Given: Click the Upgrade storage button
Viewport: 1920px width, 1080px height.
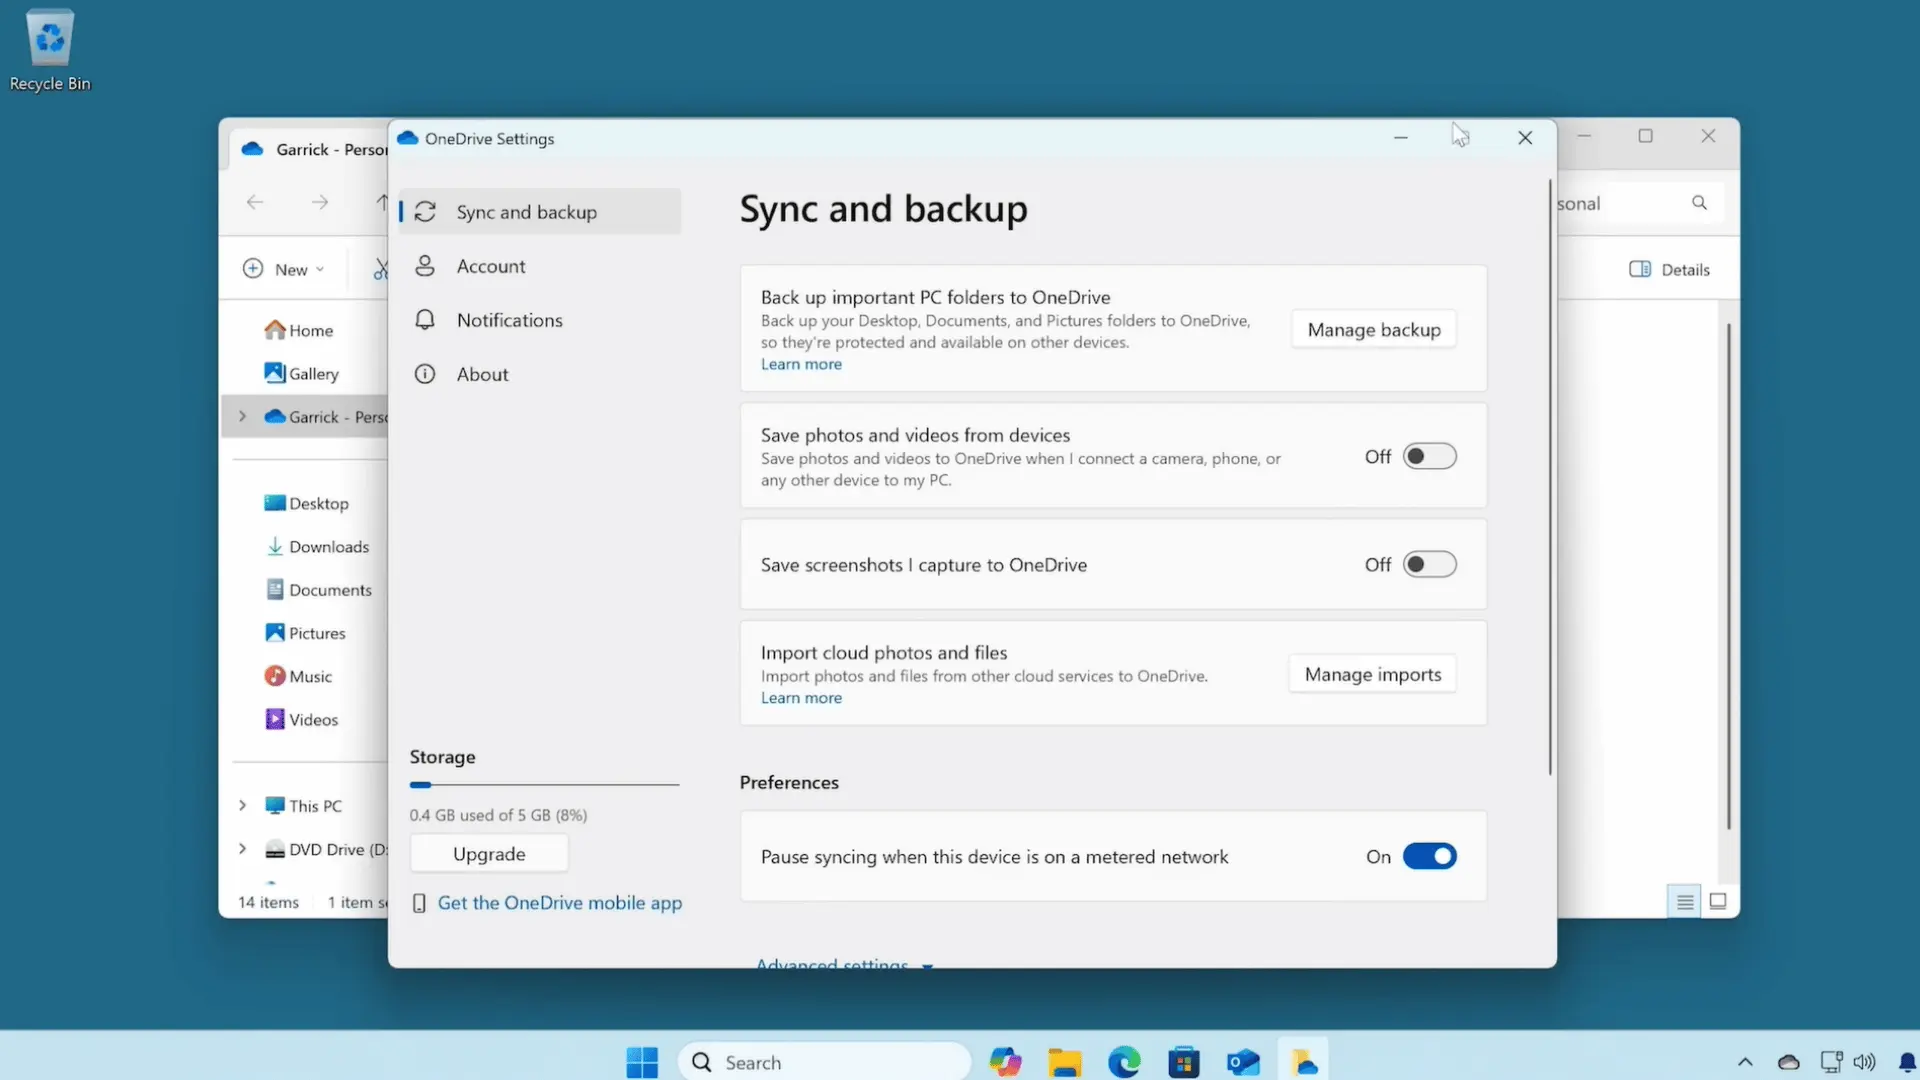Looking at the screenshot, I should (x=489, y=854).
